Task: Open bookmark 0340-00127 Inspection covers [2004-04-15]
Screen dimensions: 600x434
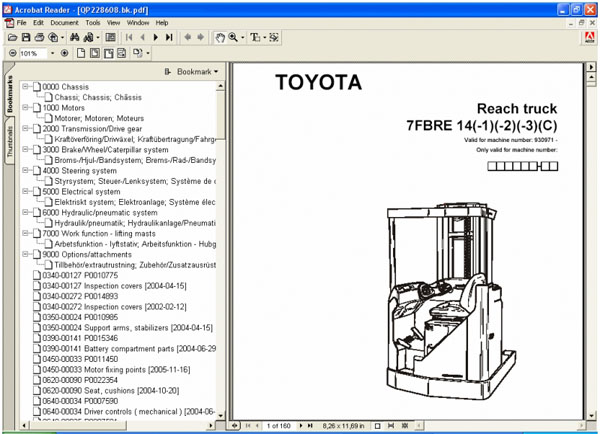Action: [114, 286]
